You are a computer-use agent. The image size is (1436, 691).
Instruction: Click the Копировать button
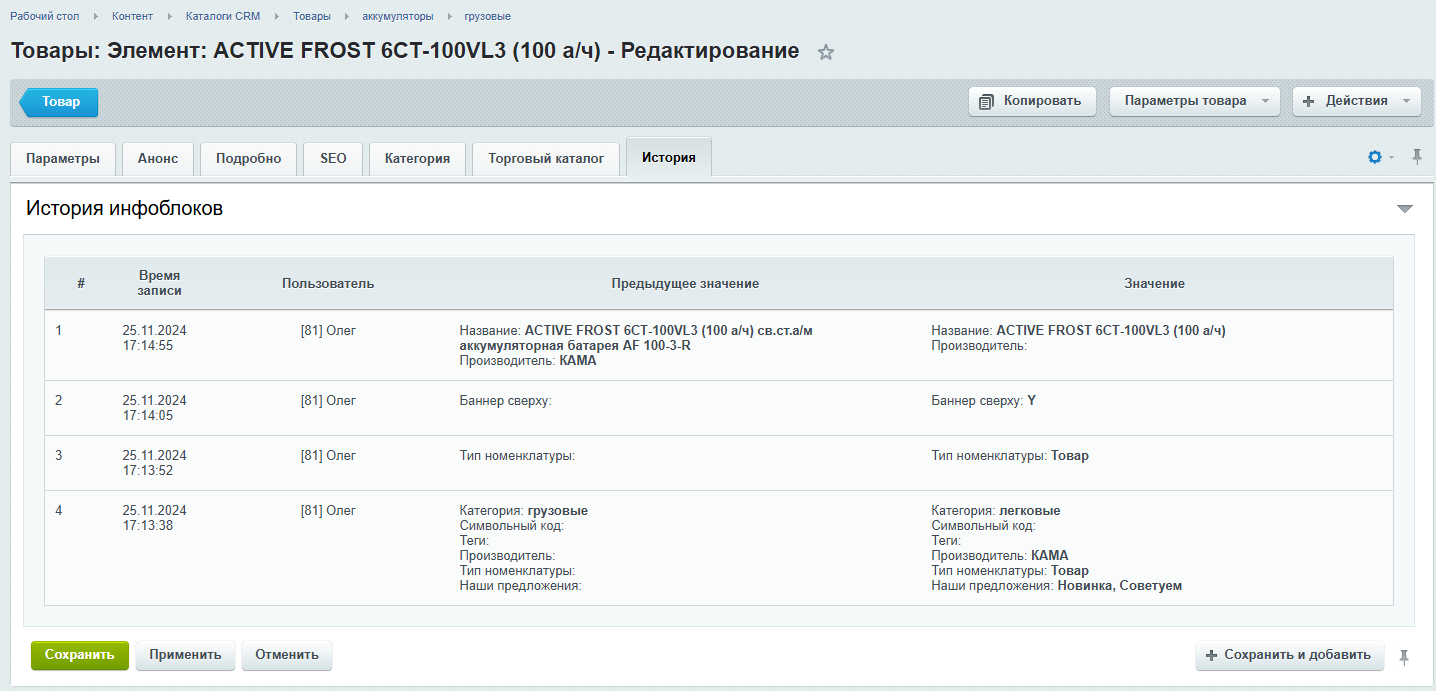1031,101
